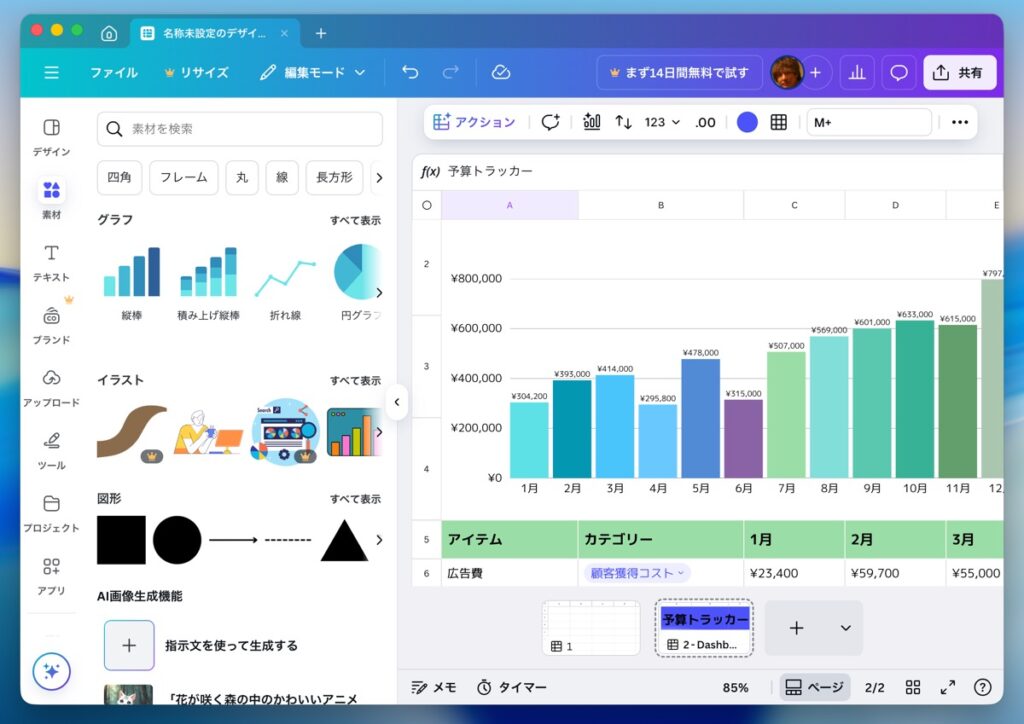Open the Canva AI sparkle assistant
1024x724 pixels.
tap(51, 670)
